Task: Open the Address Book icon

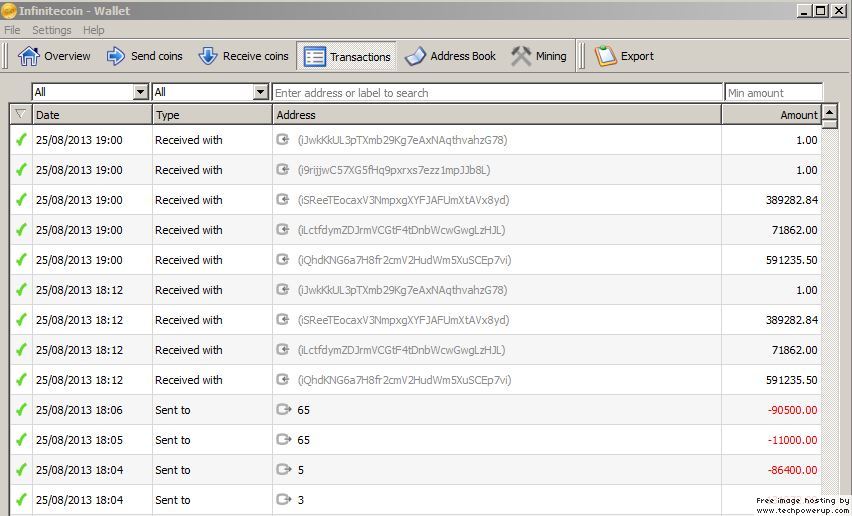Action: coord(415,56)
